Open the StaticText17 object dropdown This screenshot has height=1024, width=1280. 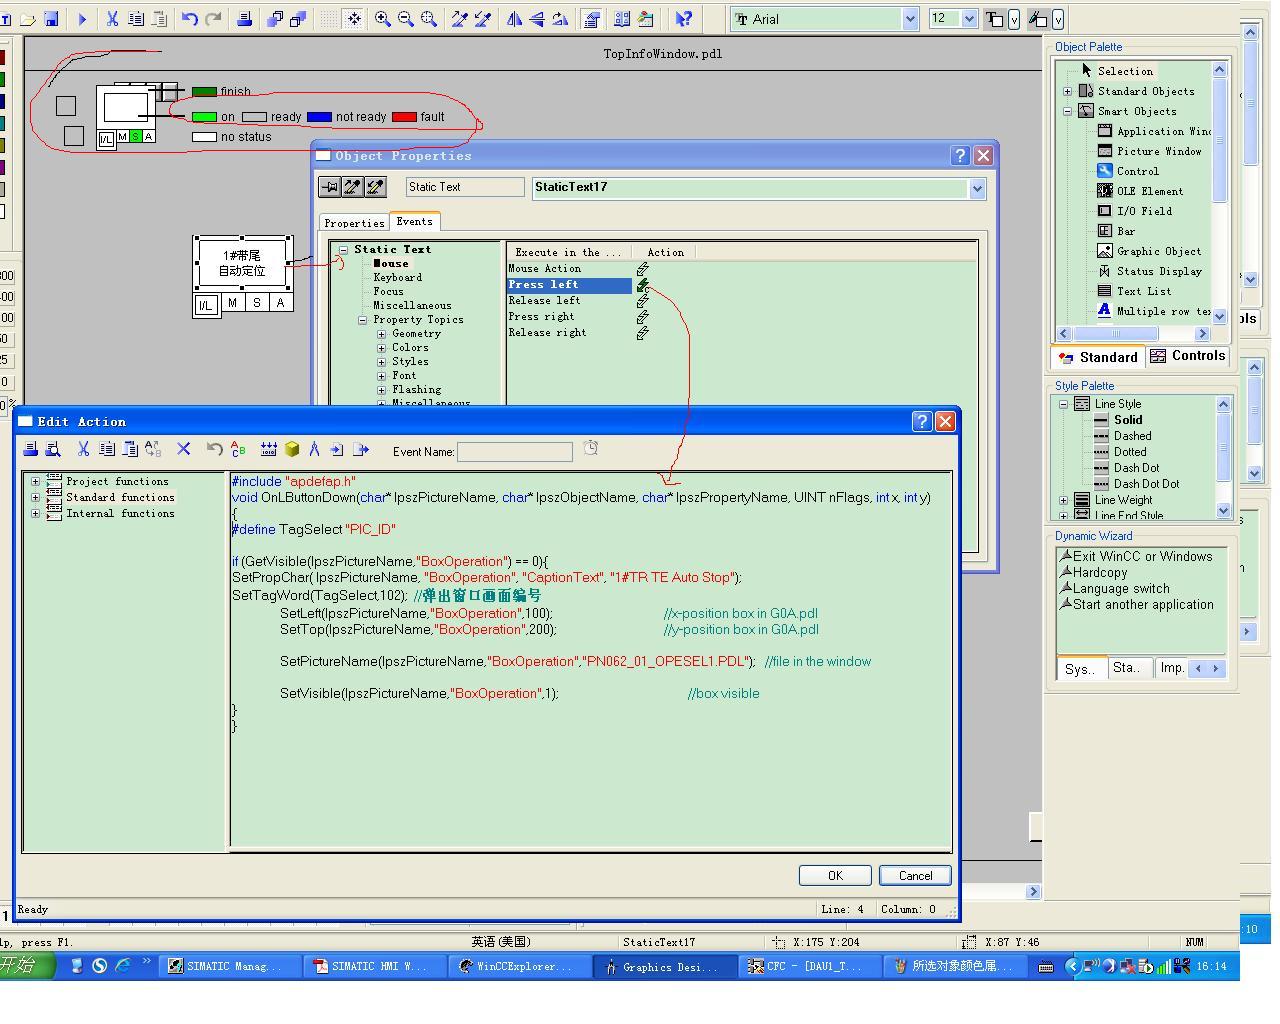[977, 189]
